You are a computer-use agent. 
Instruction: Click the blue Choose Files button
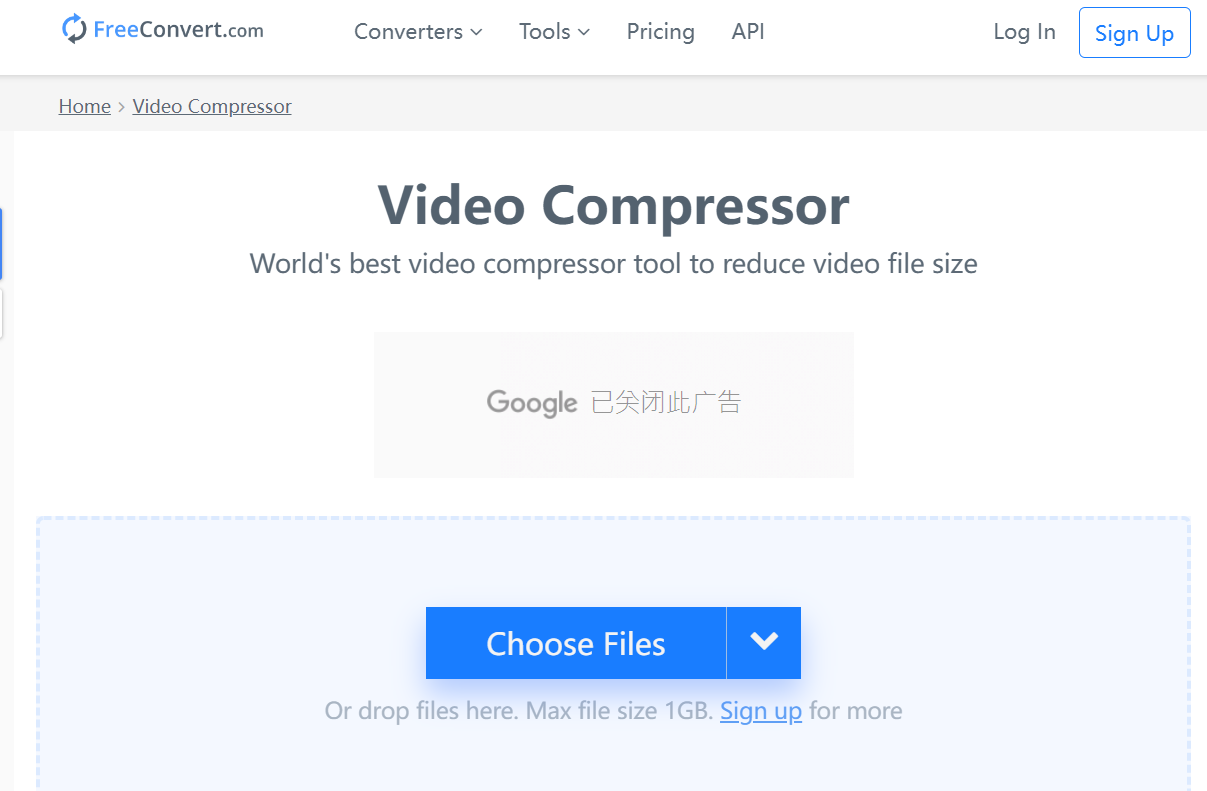click(576, 643)
